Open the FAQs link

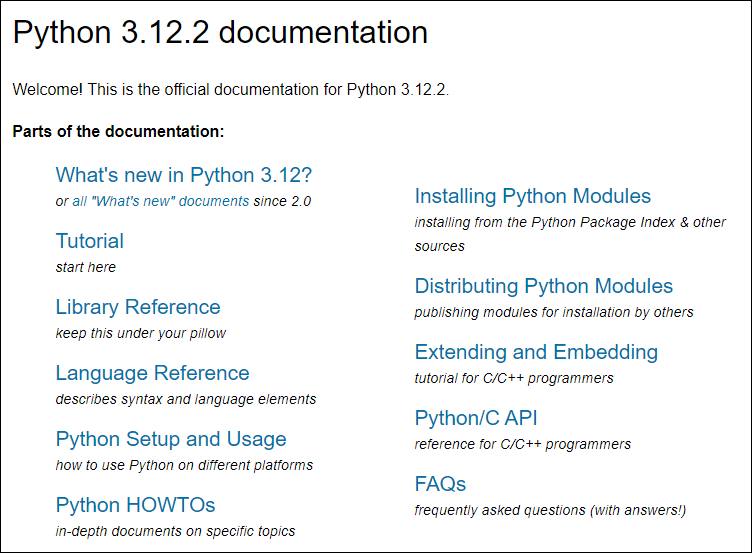pos(440,484)
